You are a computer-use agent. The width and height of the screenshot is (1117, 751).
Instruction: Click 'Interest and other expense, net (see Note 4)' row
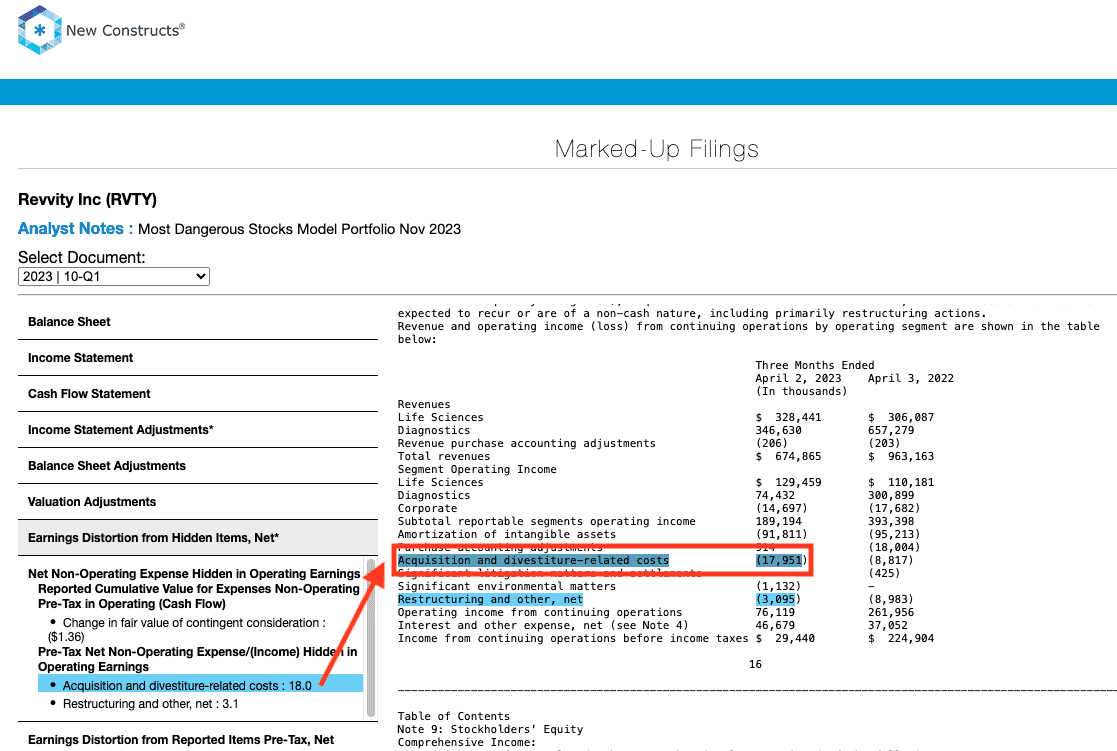pos(543,626)
